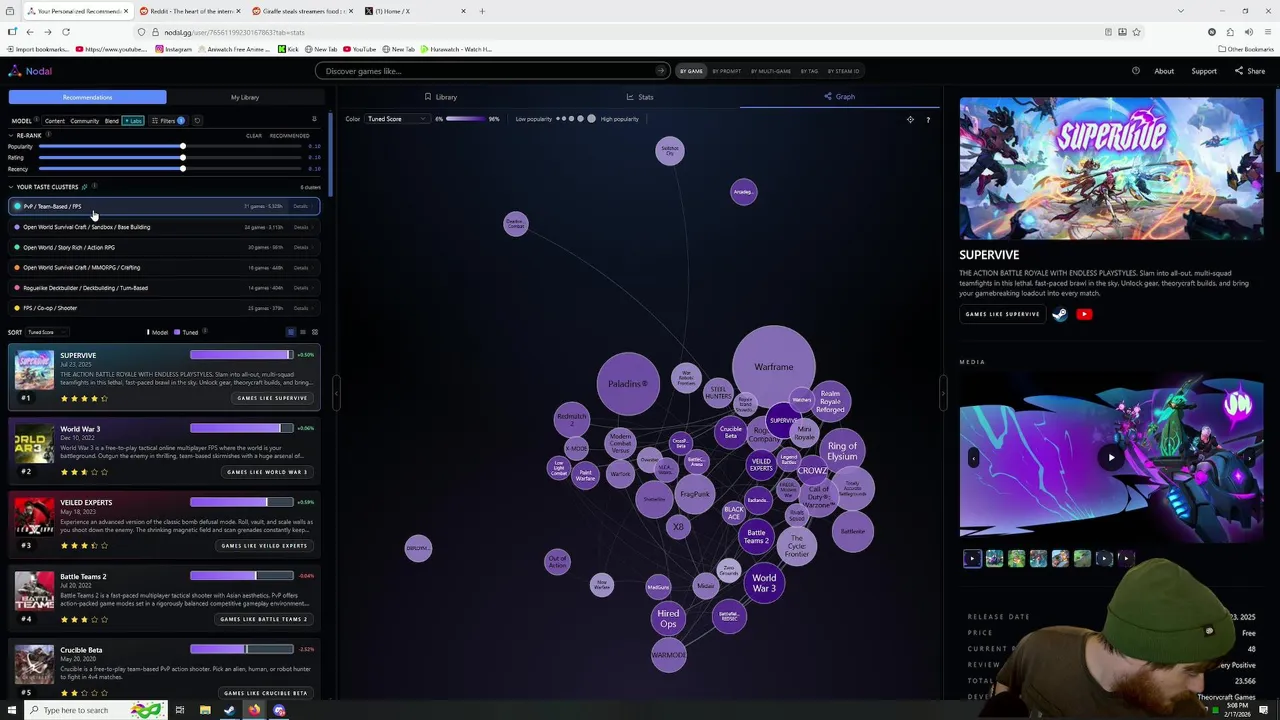Screen dimensions: 1280x720
Task: Go to previous media with left arrow
Action: pyautogui.click(x=972, y=457)
